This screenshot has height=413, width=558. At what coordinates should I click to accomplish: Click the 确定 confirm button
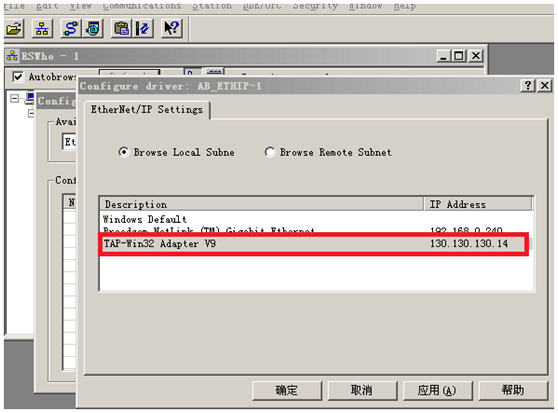point(287,391)
